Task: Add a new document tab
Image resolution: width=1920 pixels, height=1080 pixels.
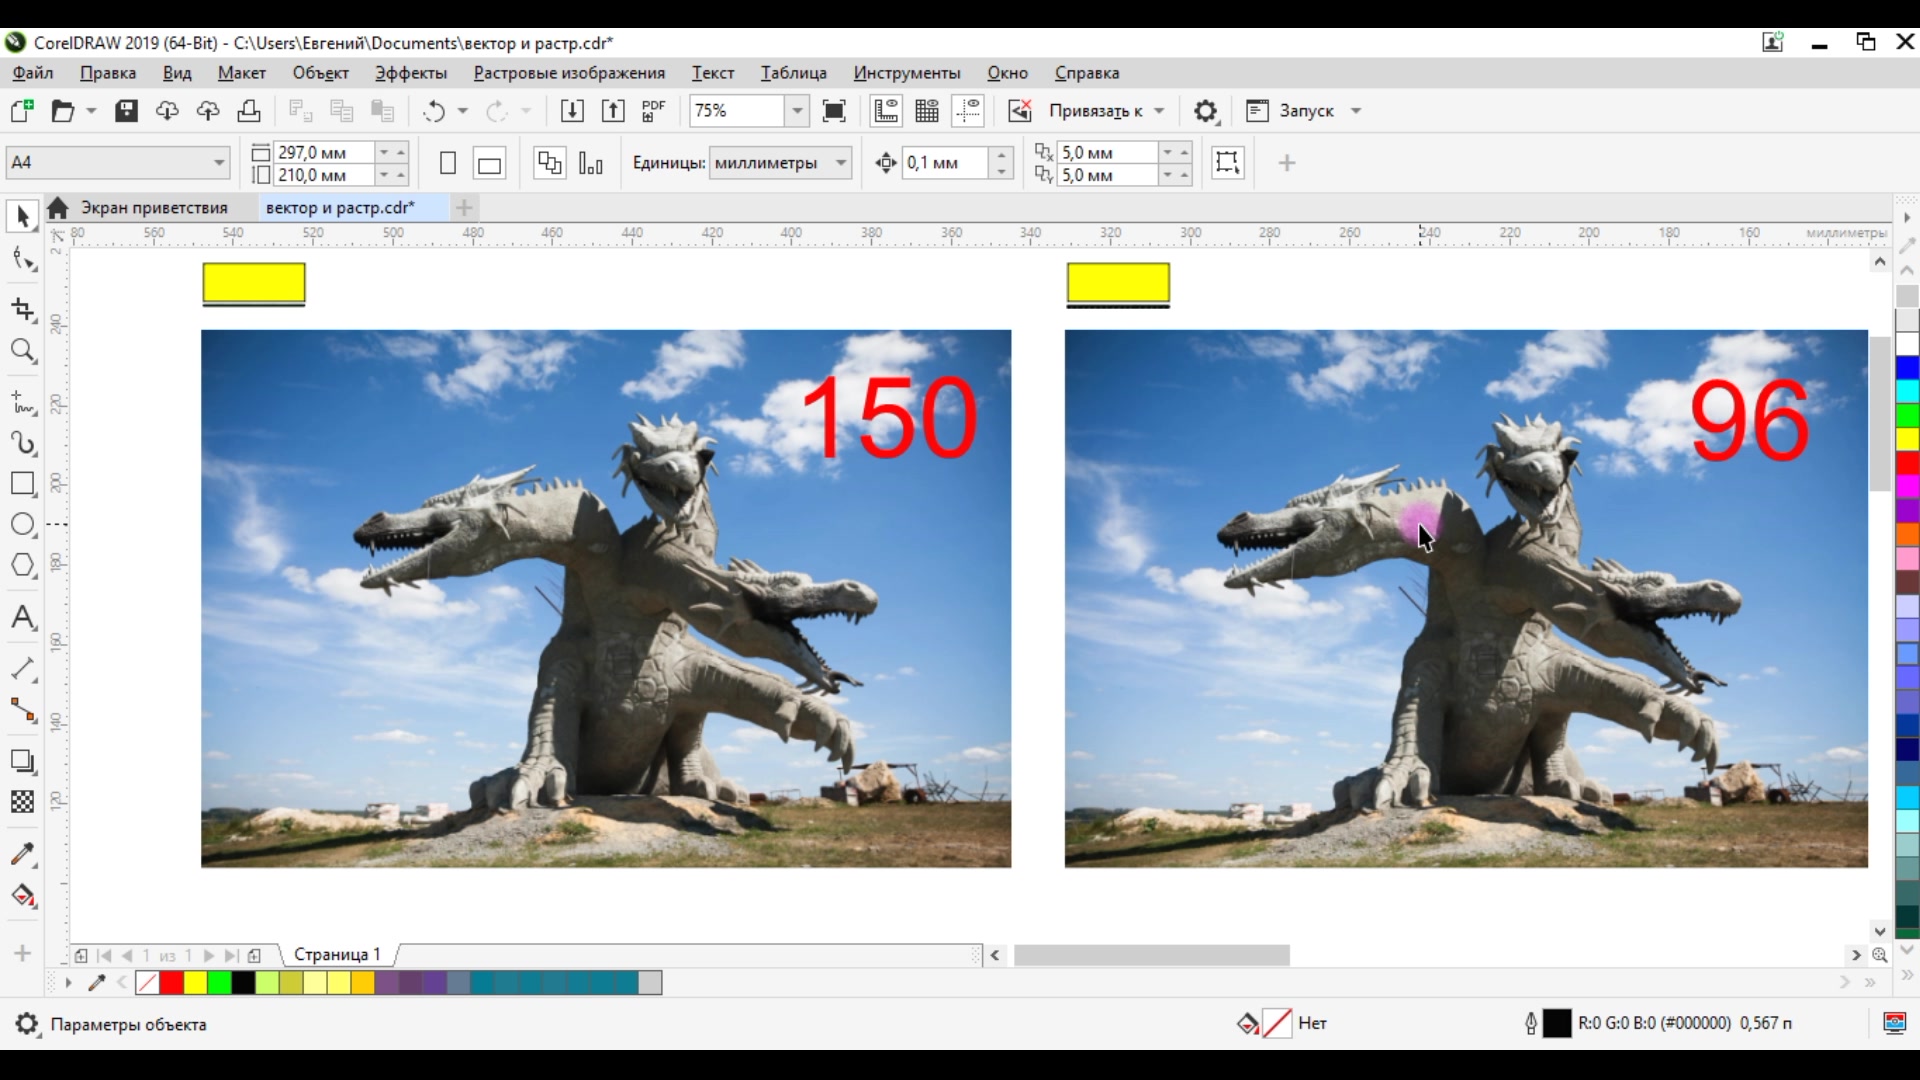Action: 464,208
